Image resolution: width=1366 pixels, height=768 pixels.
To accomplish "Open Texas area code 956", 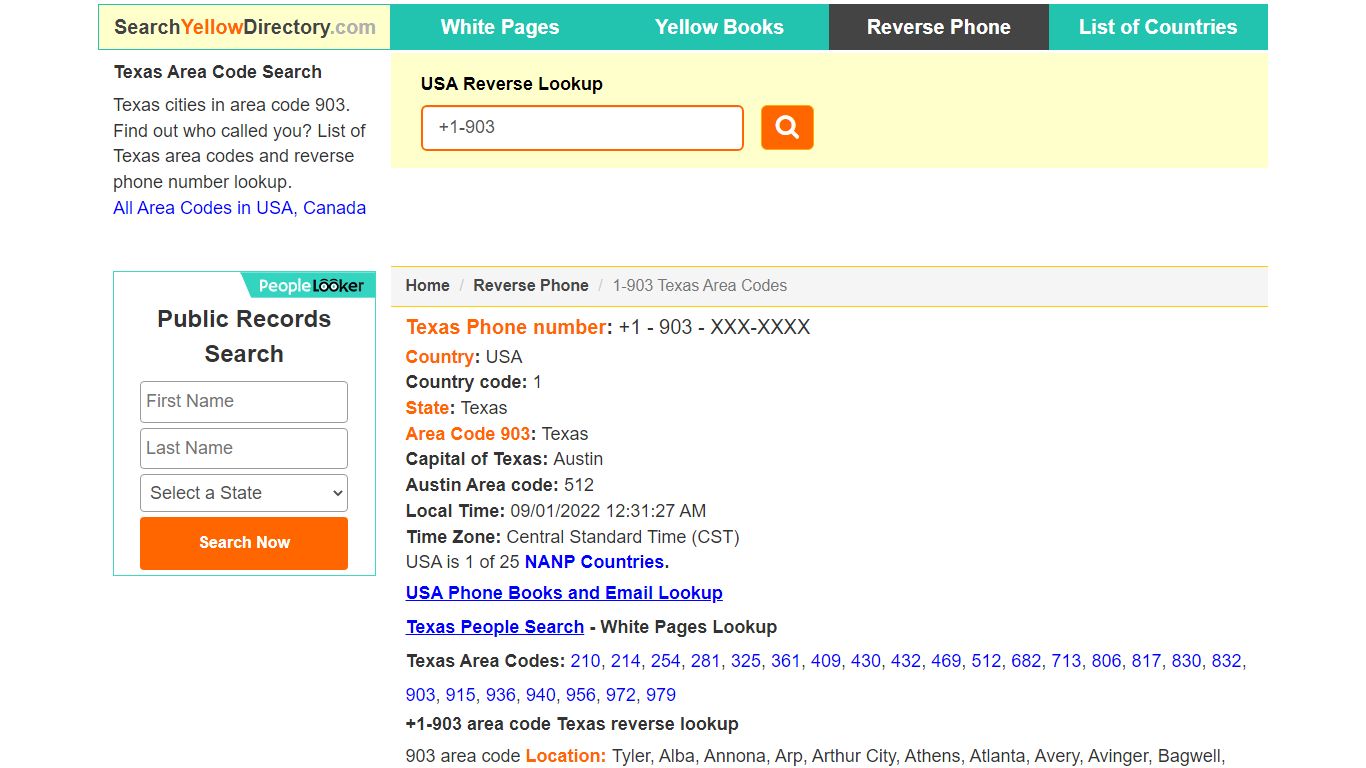I will [x=580, y=695].
